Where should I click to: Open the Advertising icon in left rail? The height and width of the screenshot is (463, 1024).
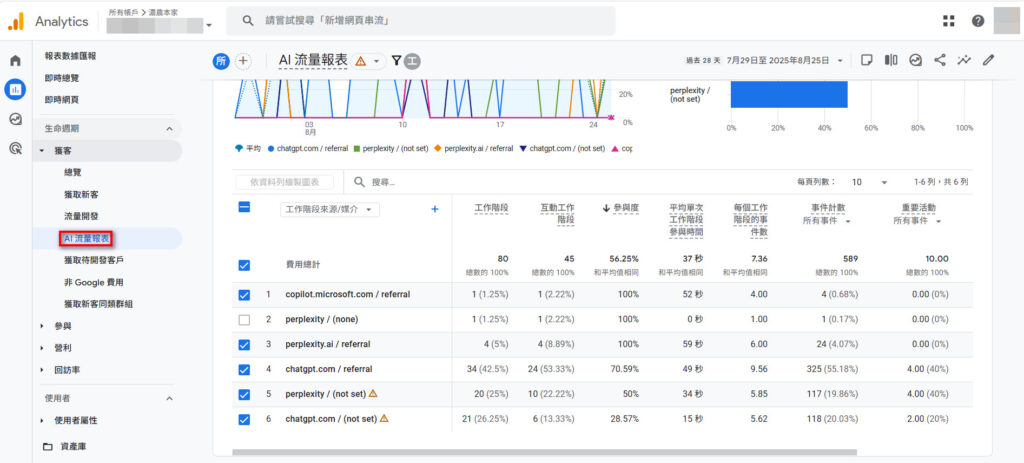[x=15, y=149]
